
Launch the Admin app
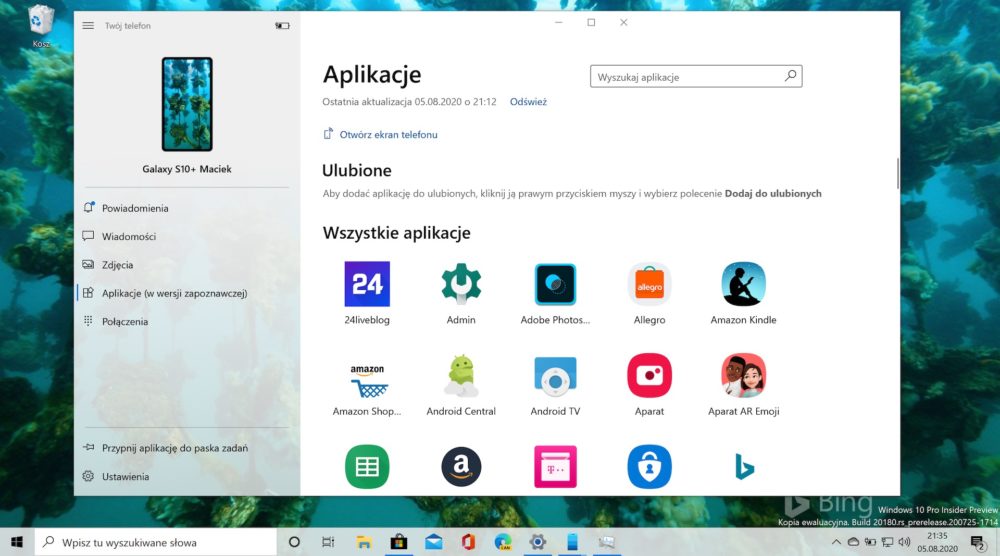(x=461, y=284)
